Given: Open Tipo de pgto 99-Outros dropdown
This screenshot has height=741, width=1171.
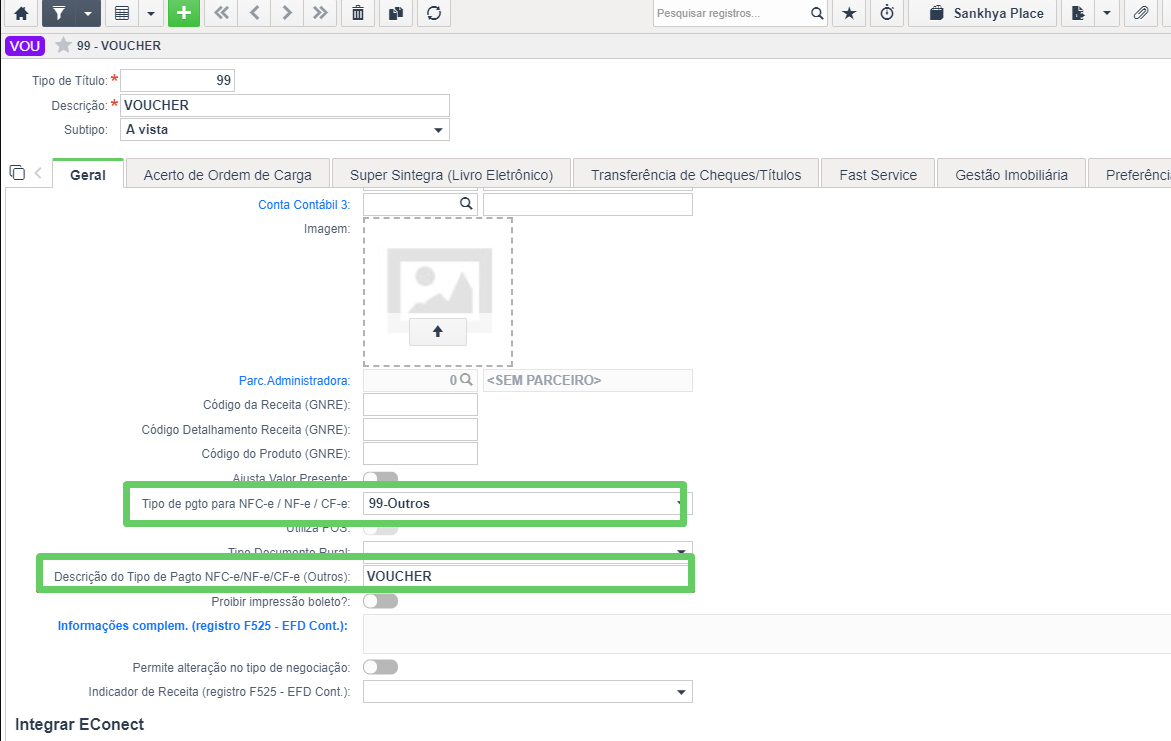Looking at the screenshot, I should tap(527, 503).
